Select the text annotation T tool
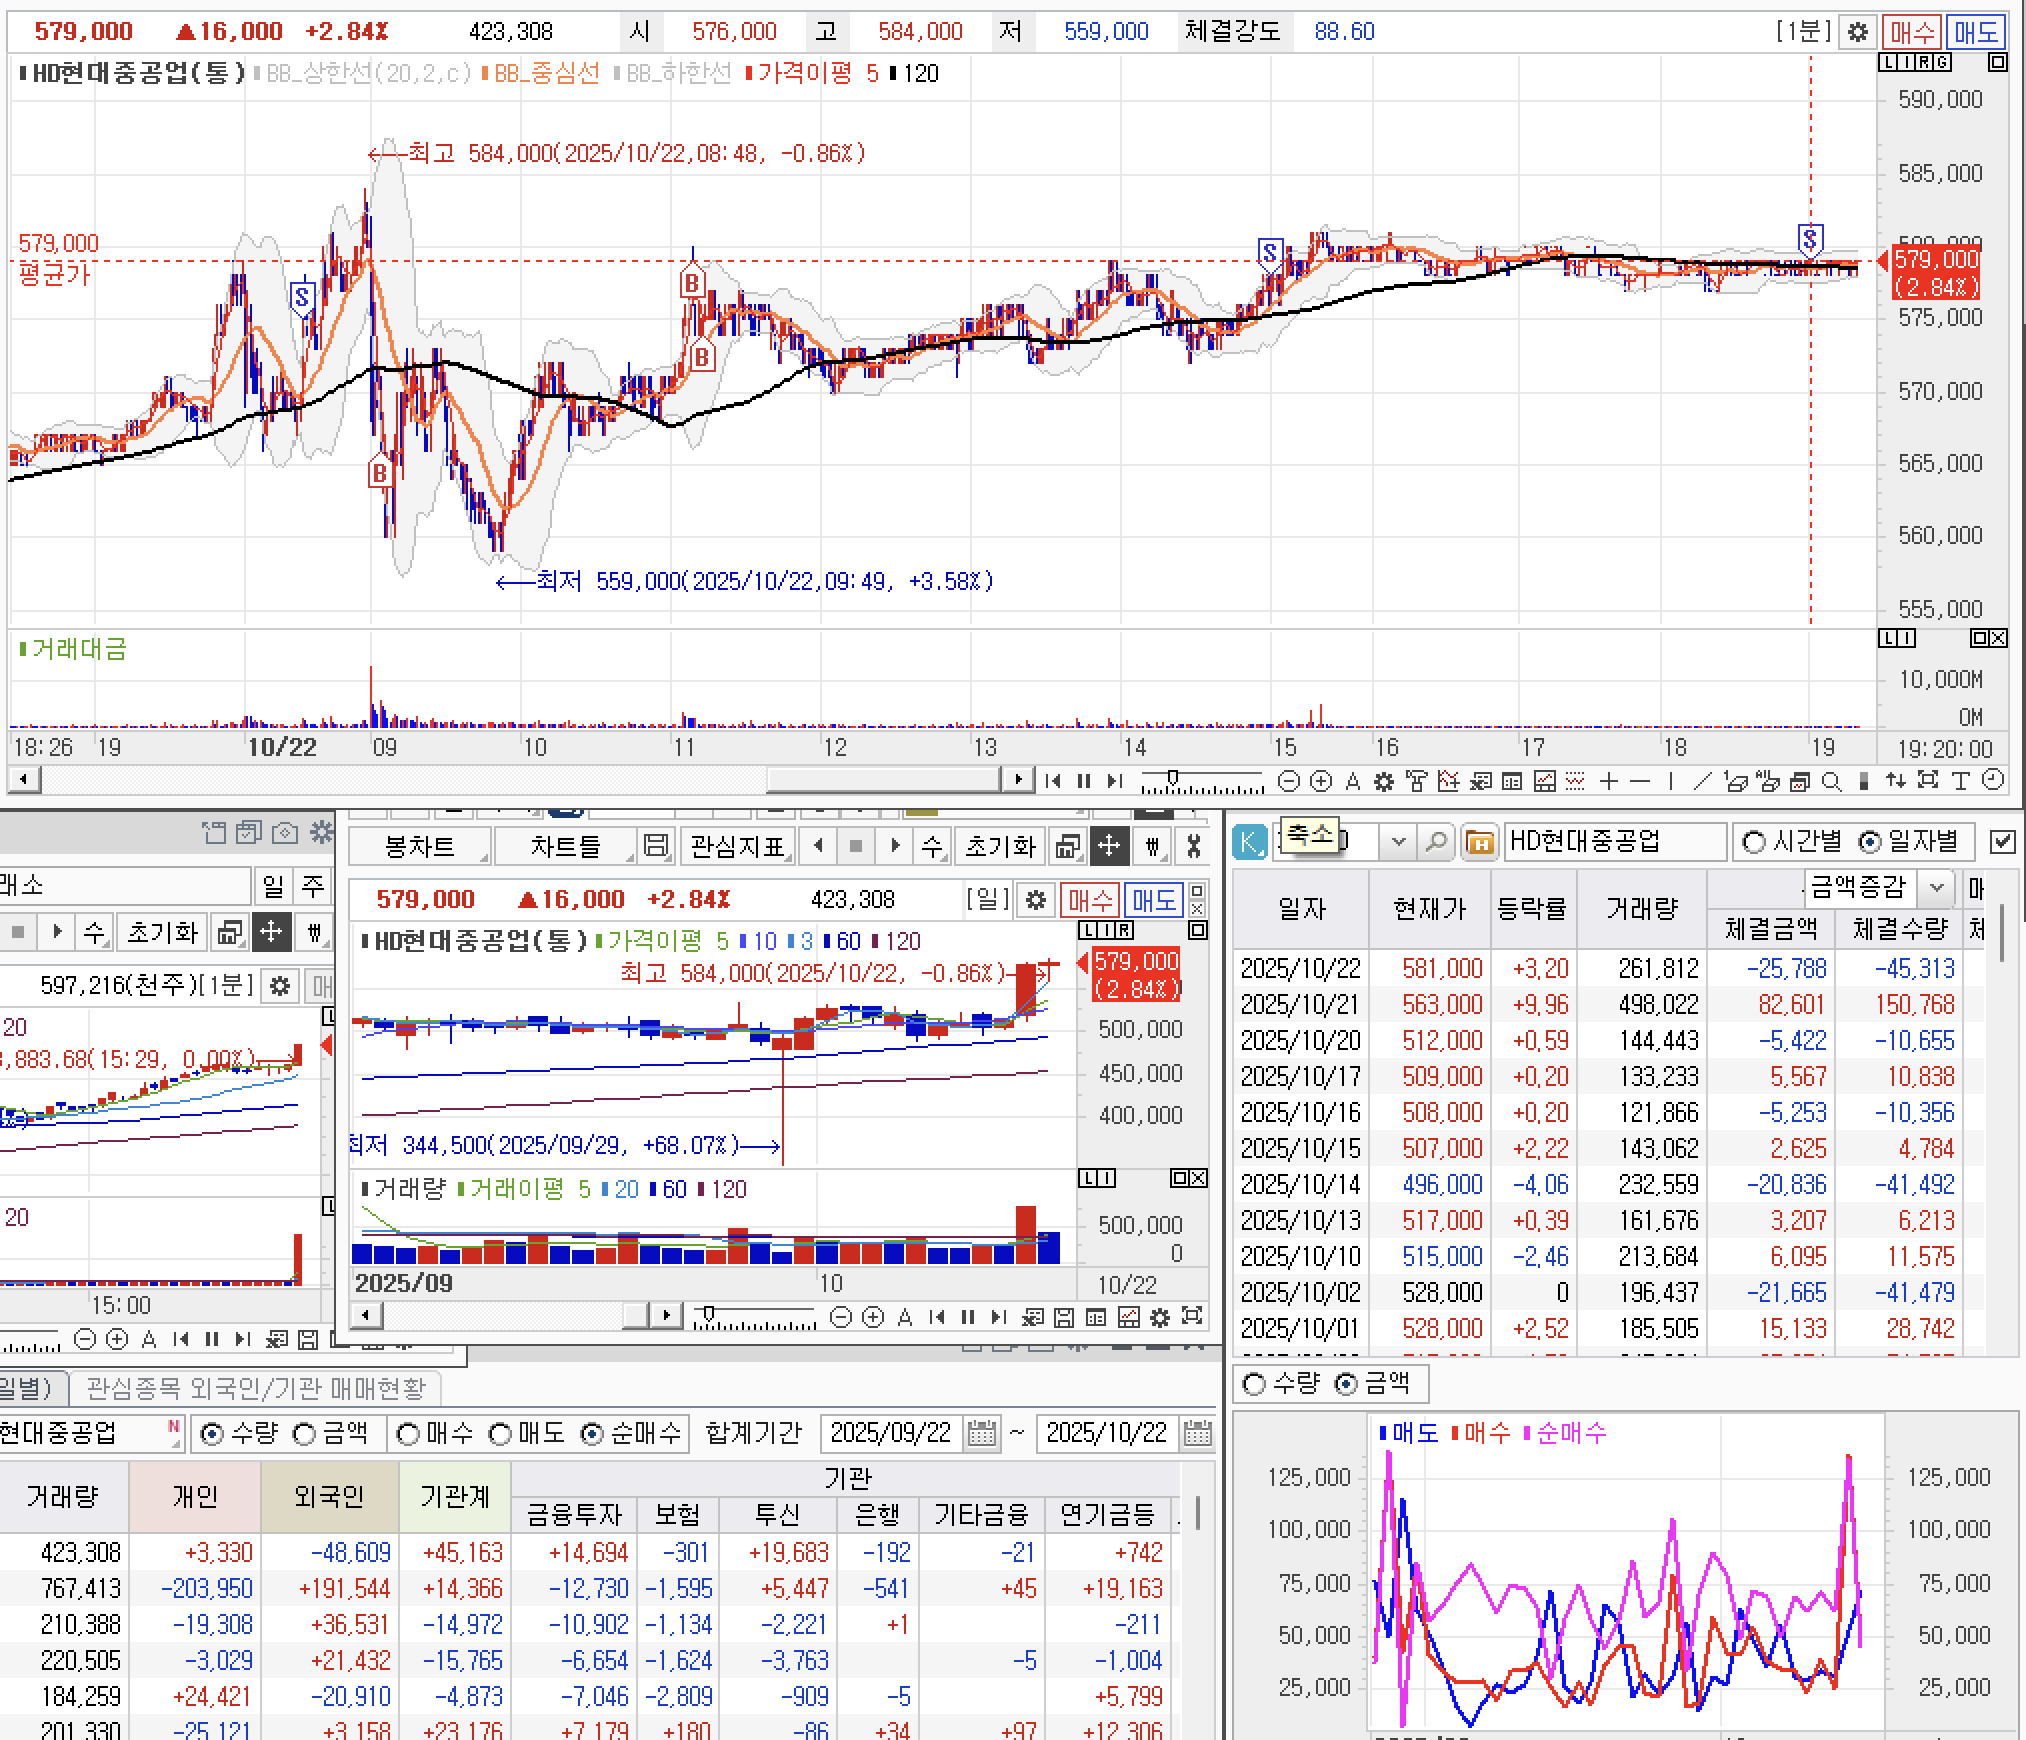The width and height of the screenshot is (2026, 1740). click(x=1960, y=781)
